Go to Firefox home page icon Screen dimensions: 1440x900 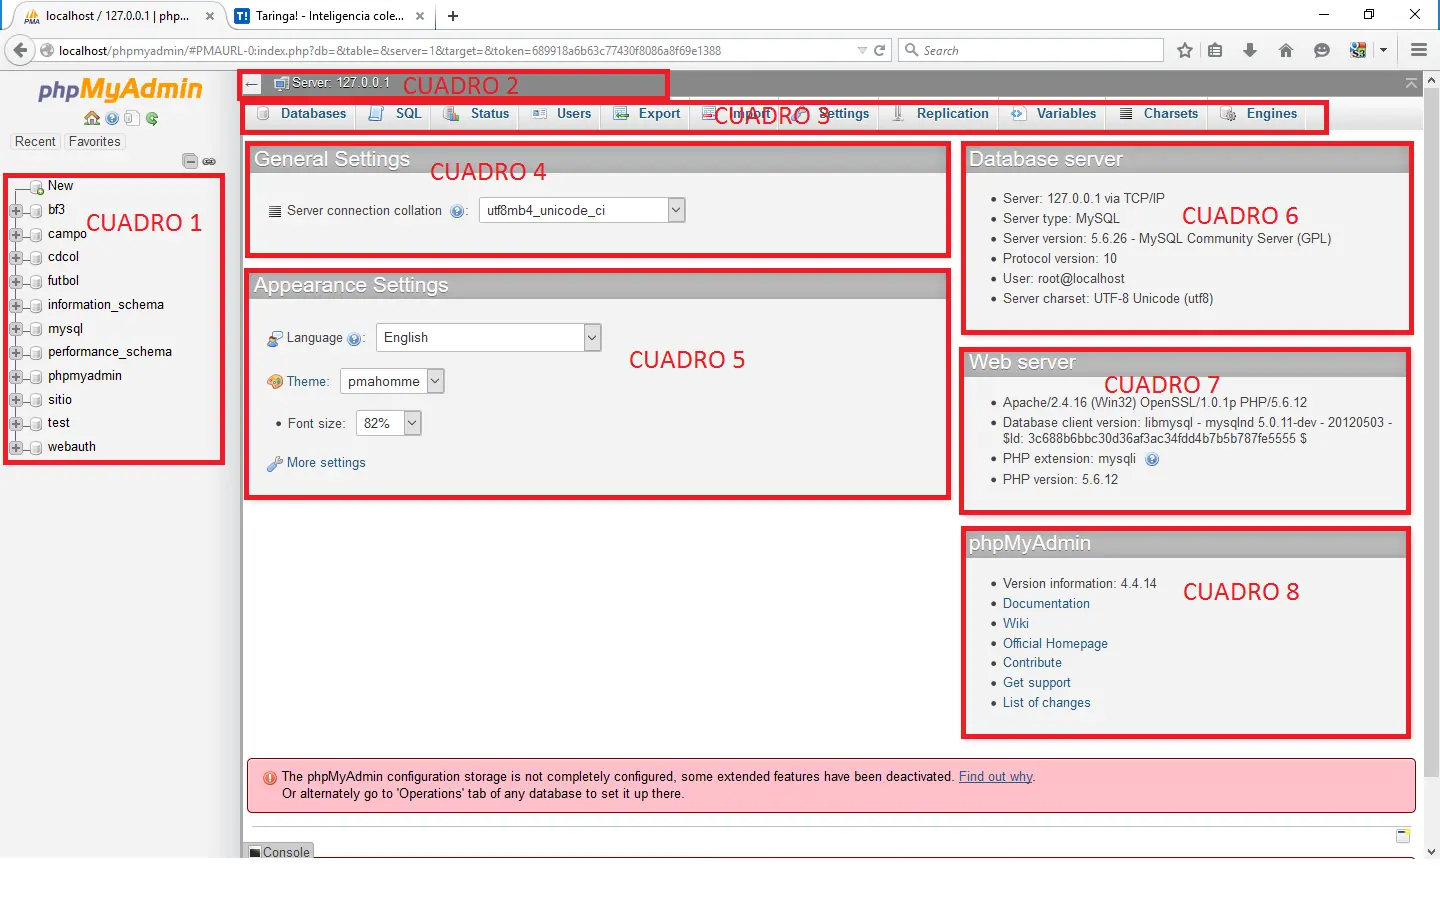[1286, 50]
